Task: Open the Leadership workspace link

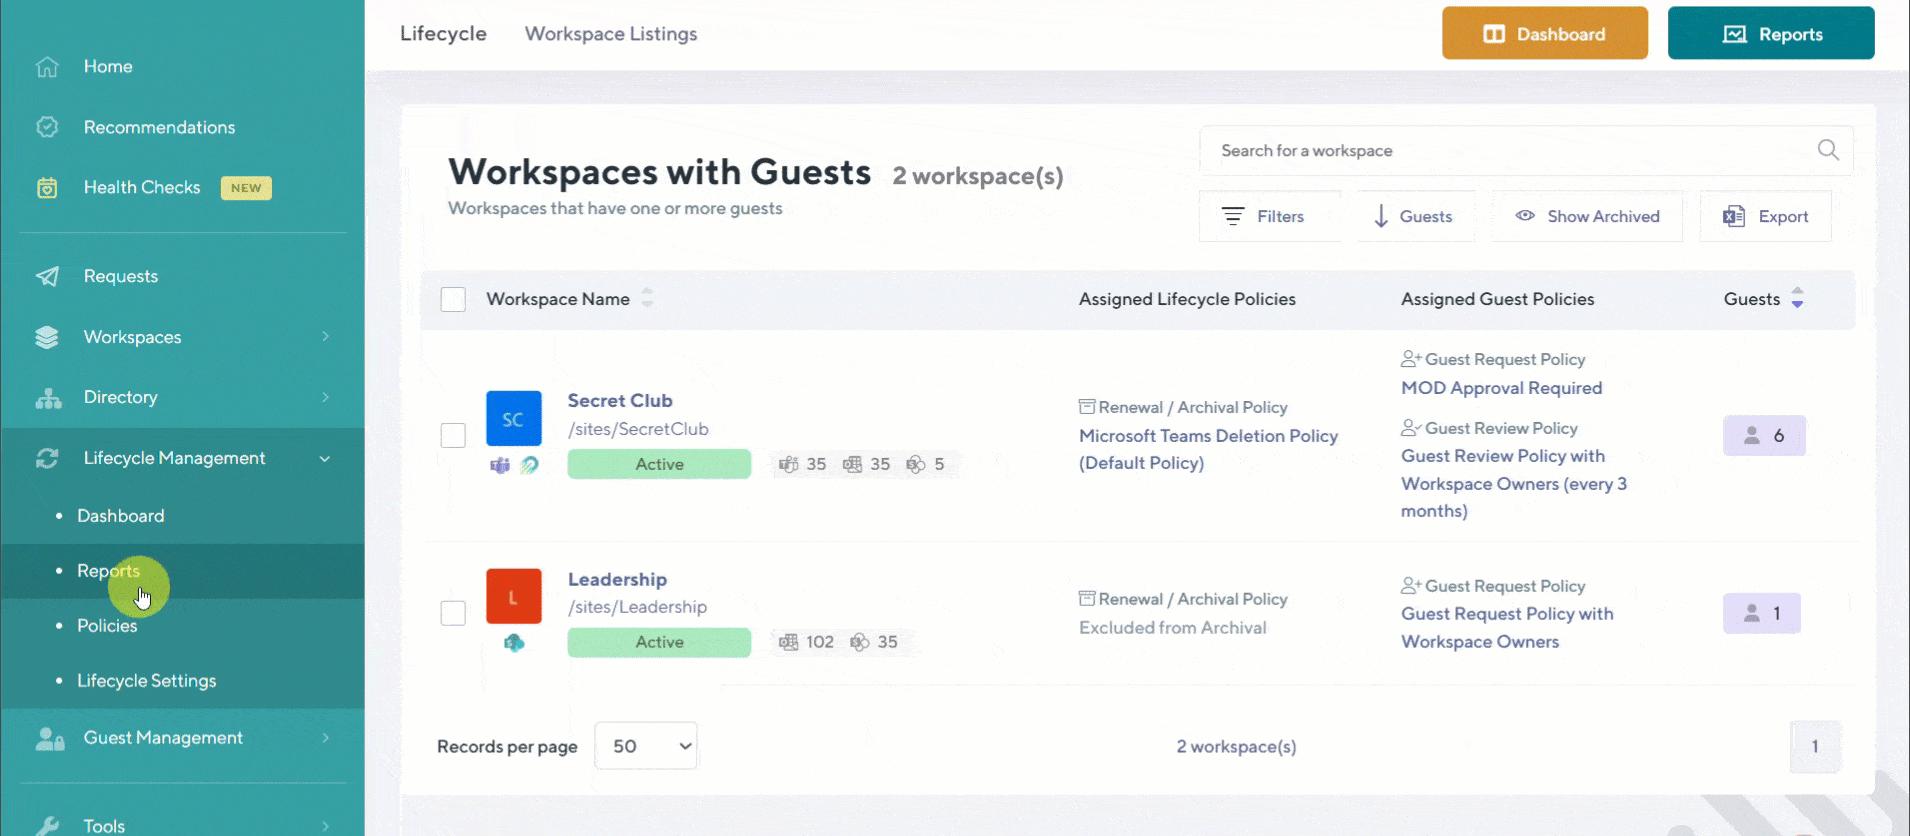Action: point(617,580)
